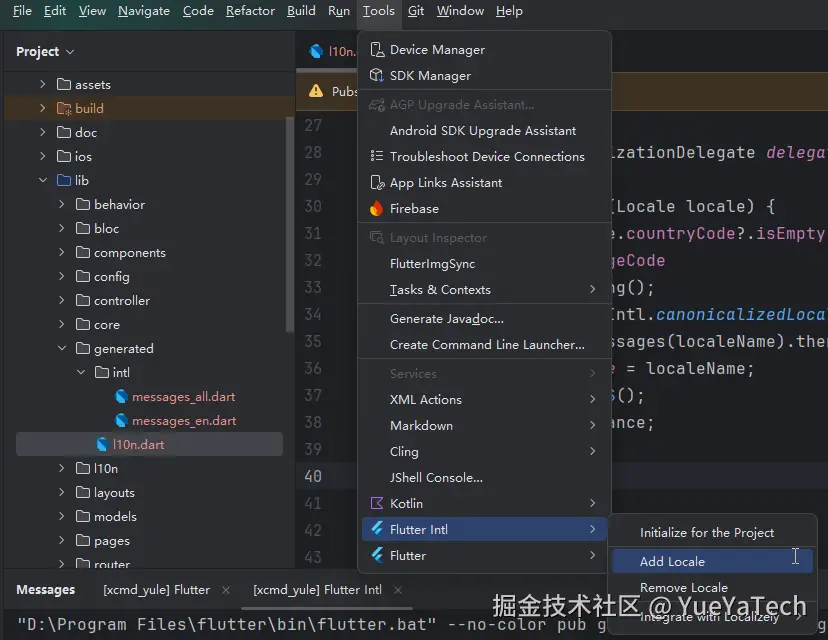Click the build folder icon

pos(64,109)
